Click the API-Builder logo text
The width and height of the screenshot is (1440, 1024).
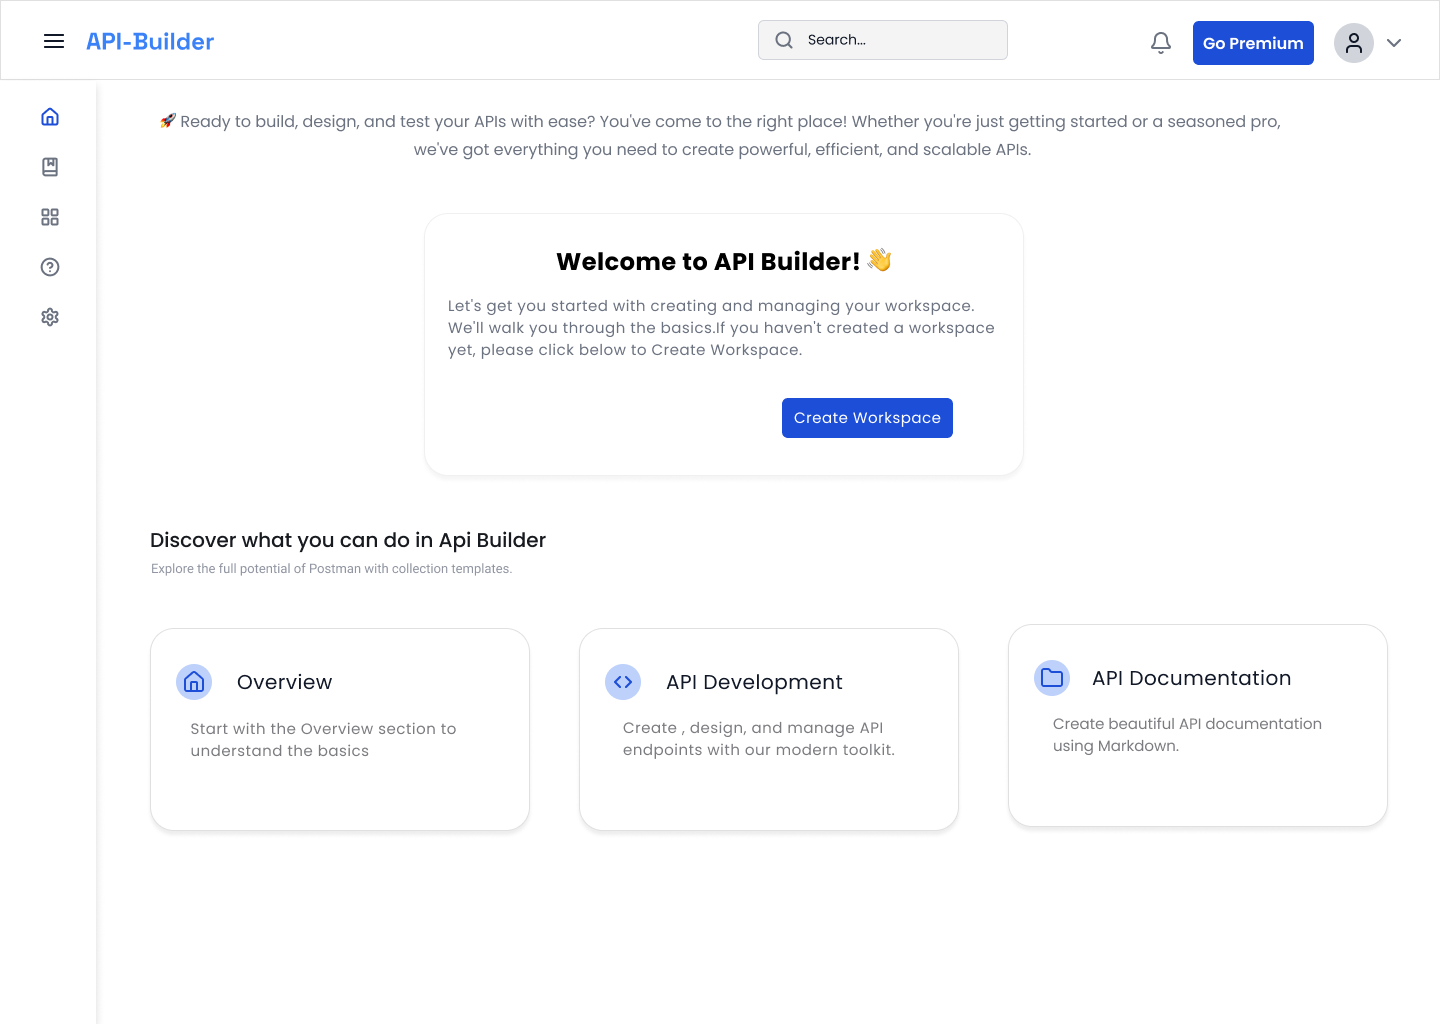click(x=150, y=41)
